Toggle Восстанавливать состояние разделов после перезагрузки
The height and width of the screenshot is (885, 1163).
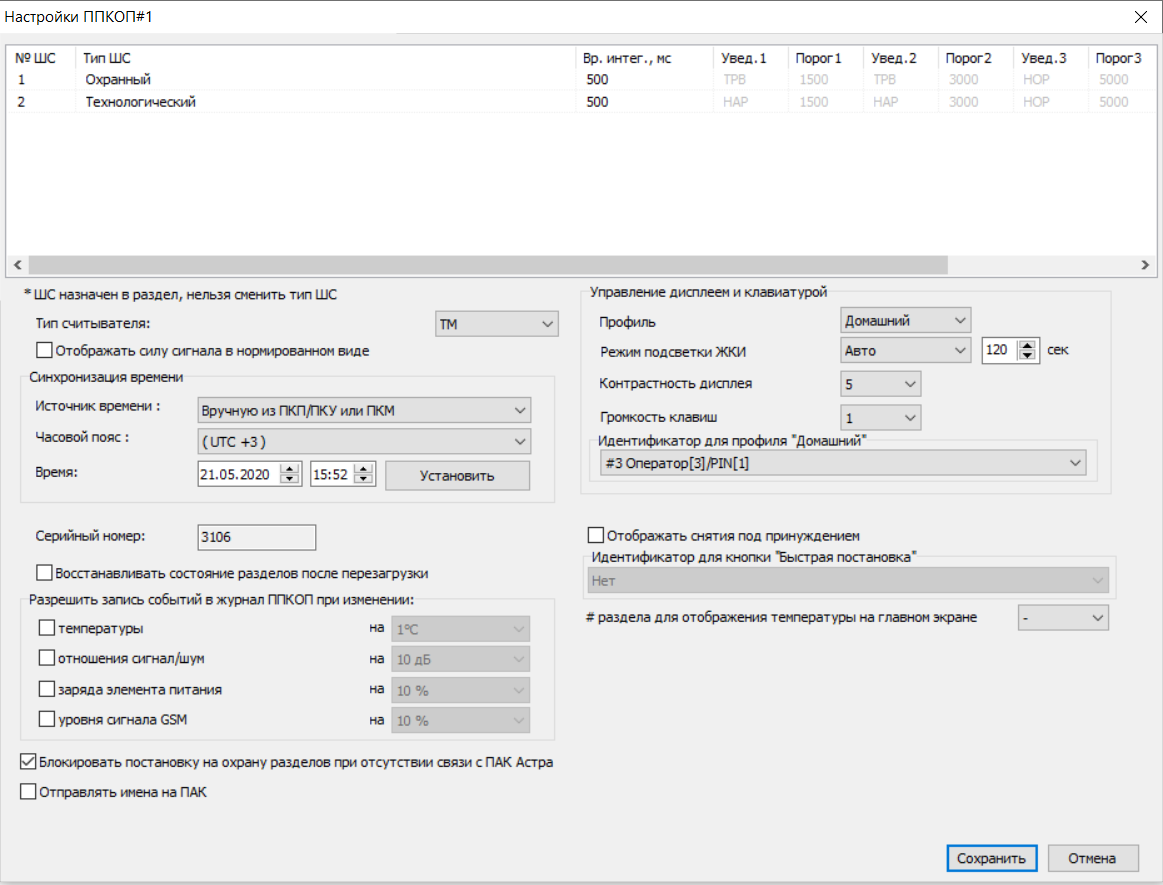(x=44, y=573)
